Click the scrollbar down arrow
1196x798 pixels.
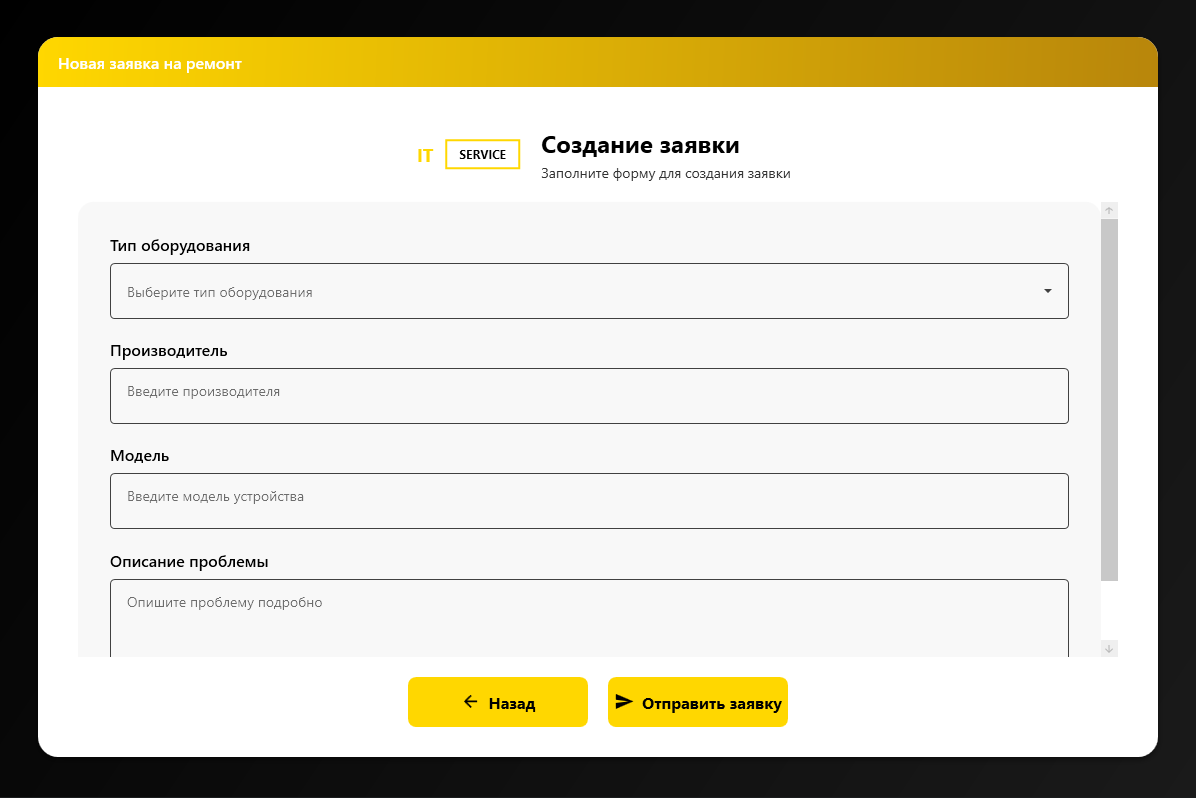[x=1109, y=648]
